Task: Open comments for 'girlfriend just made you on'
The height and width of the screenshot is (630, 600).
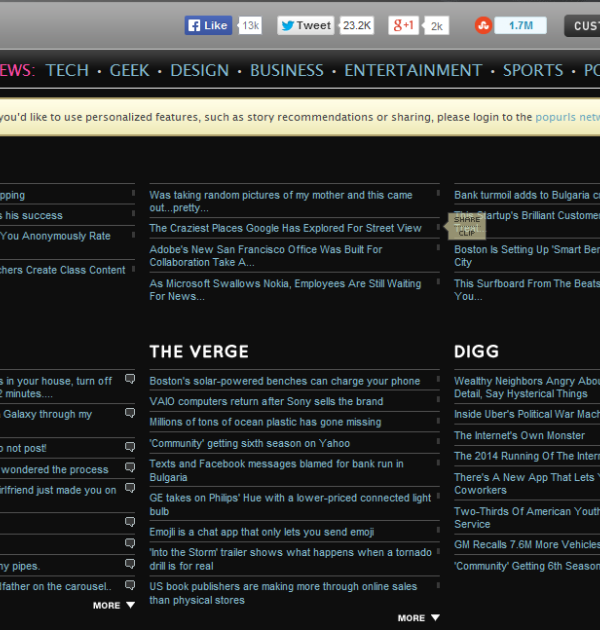Action: click(x=130, y=487)
